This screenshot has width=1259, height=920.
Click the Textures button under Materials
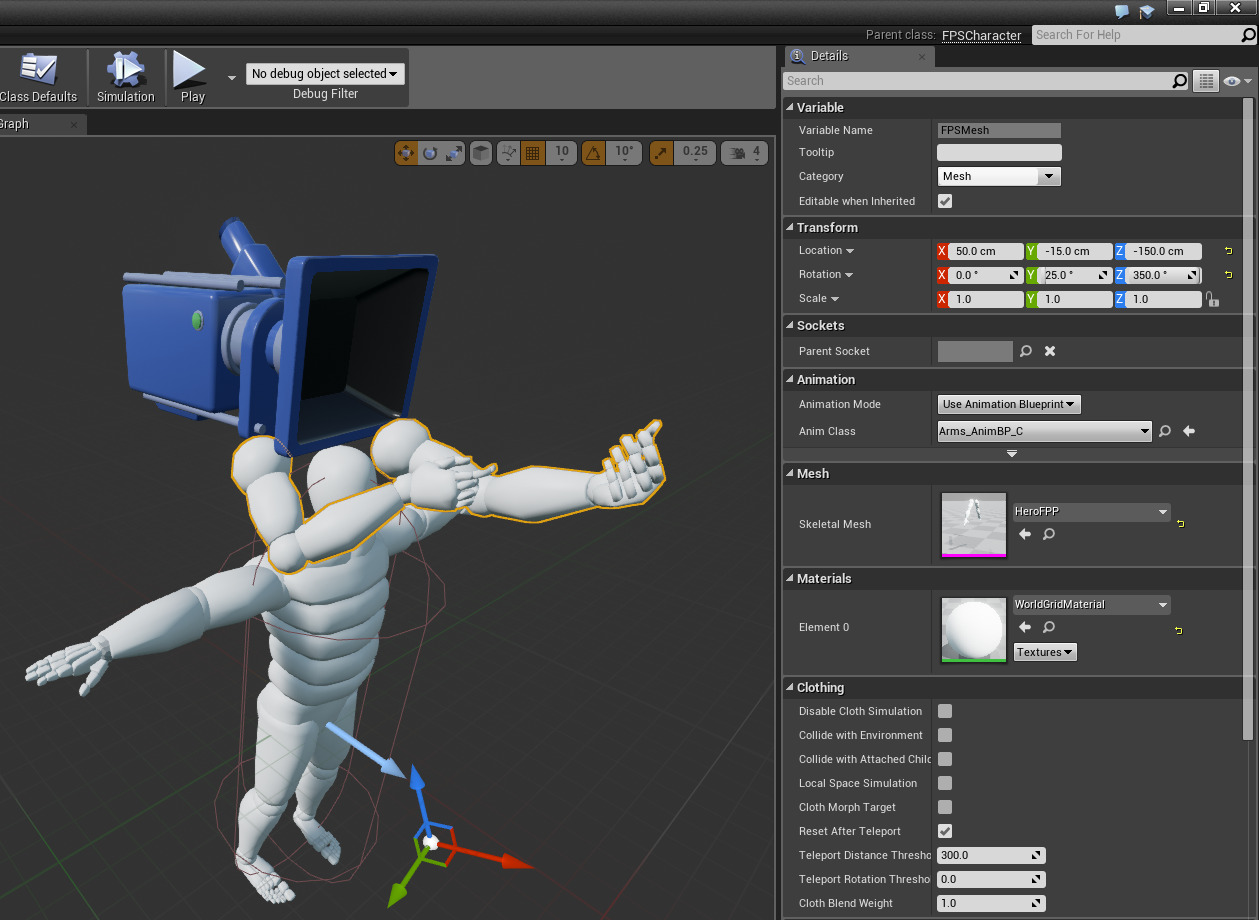coord(1044,652)
